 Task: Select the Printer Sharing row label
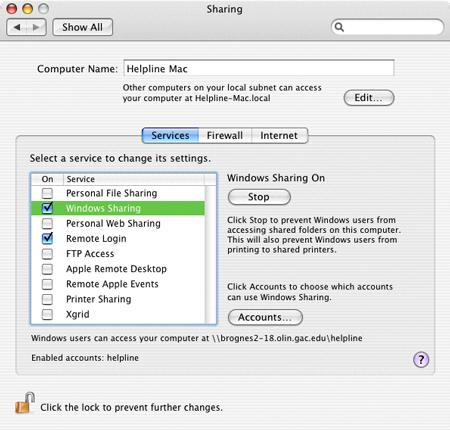tap(99, 299)
